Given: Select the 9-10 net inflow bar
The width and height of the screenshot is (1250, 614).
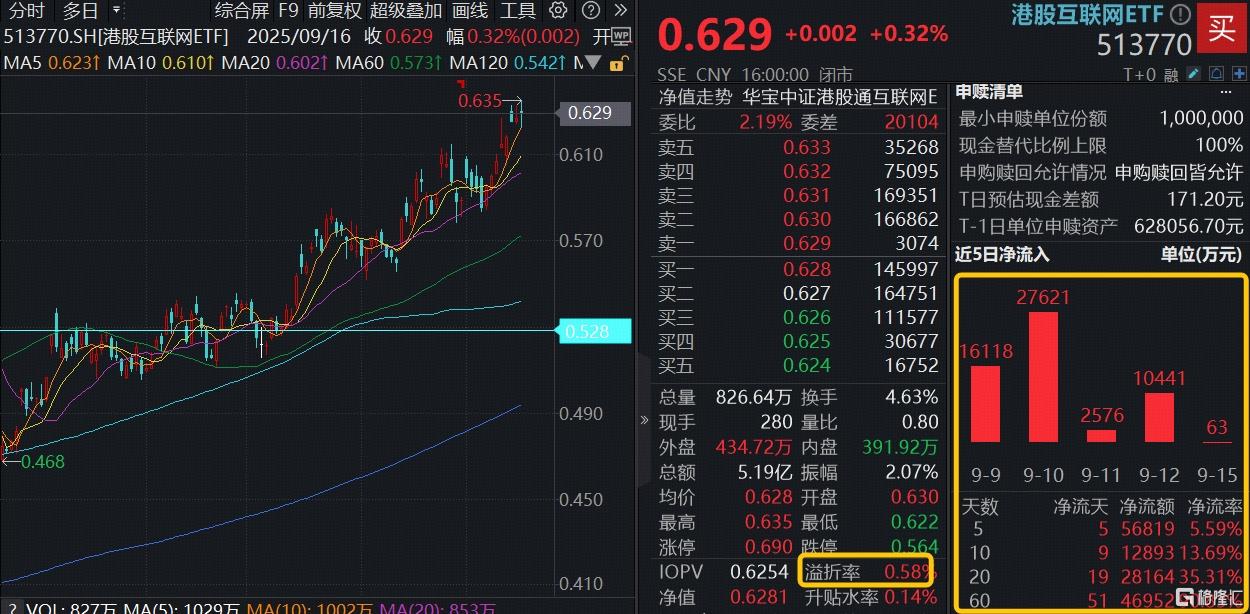Looking at the screenshot, I should click(1043, 377).
